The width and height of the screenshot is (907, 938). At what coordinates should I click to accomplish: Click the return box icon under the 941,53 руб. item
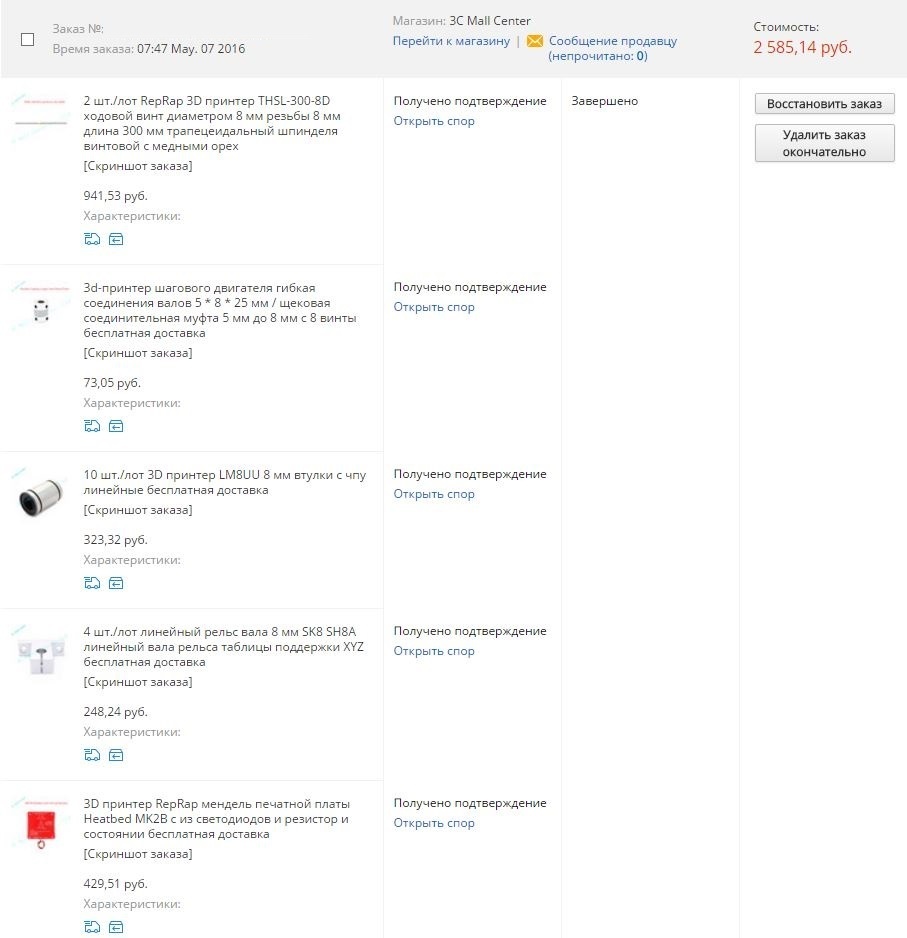(116, 239)
